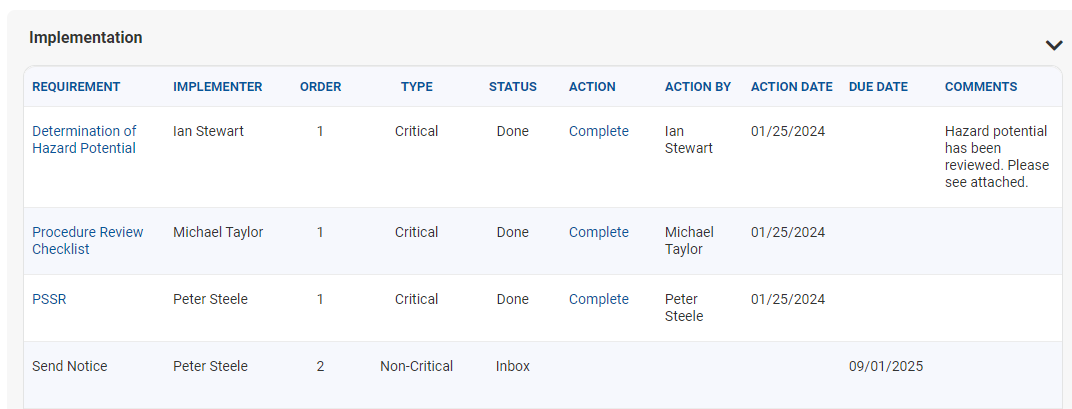Select the Send Notice requirement row
Image resolution: width=1072 pixels, height=409 pixels.
(x=70, y=366)
